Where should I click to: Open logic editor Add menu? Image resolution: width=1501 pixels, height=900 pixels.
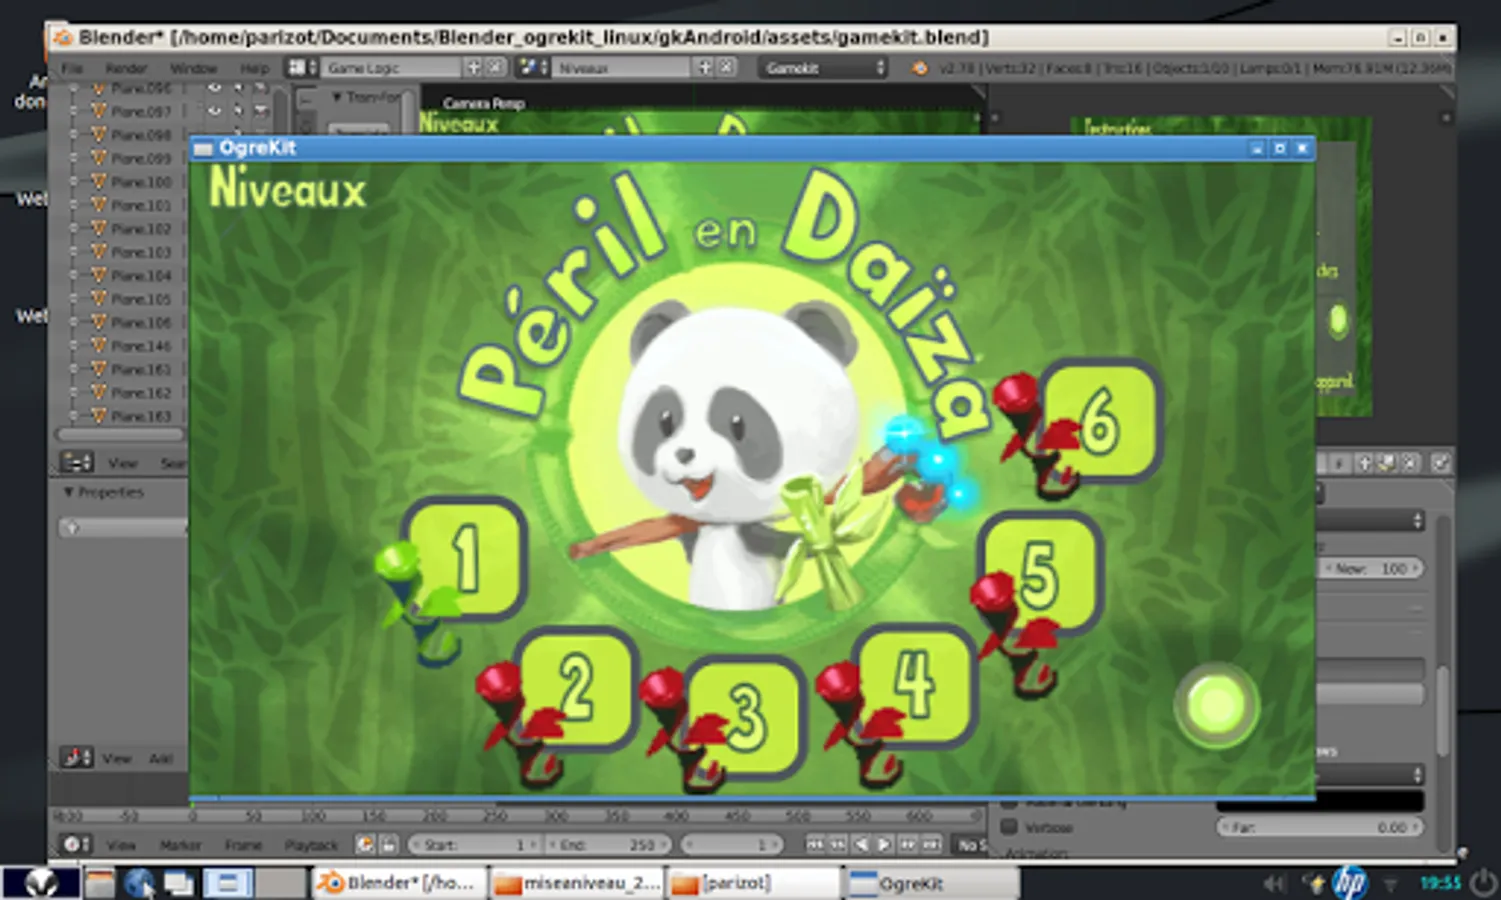click(x=160, y=759)
